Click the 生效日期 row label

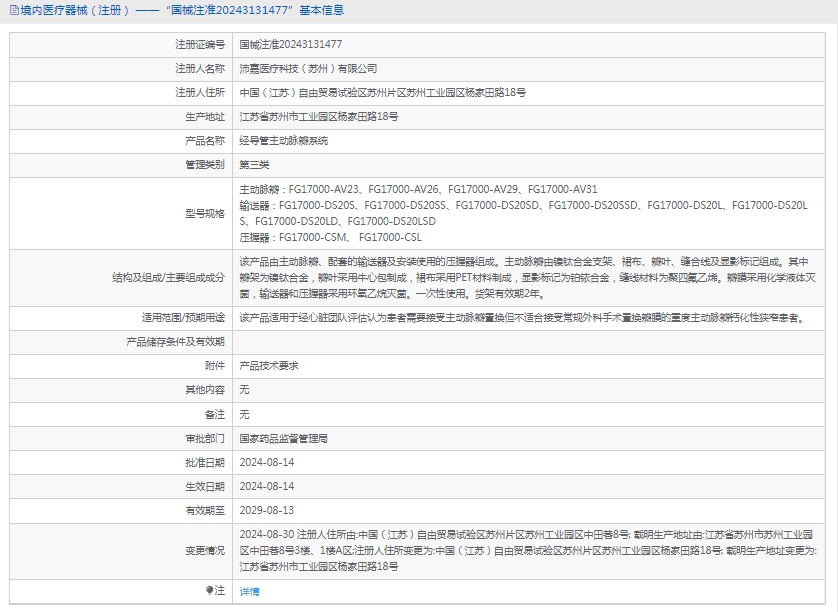205,486
